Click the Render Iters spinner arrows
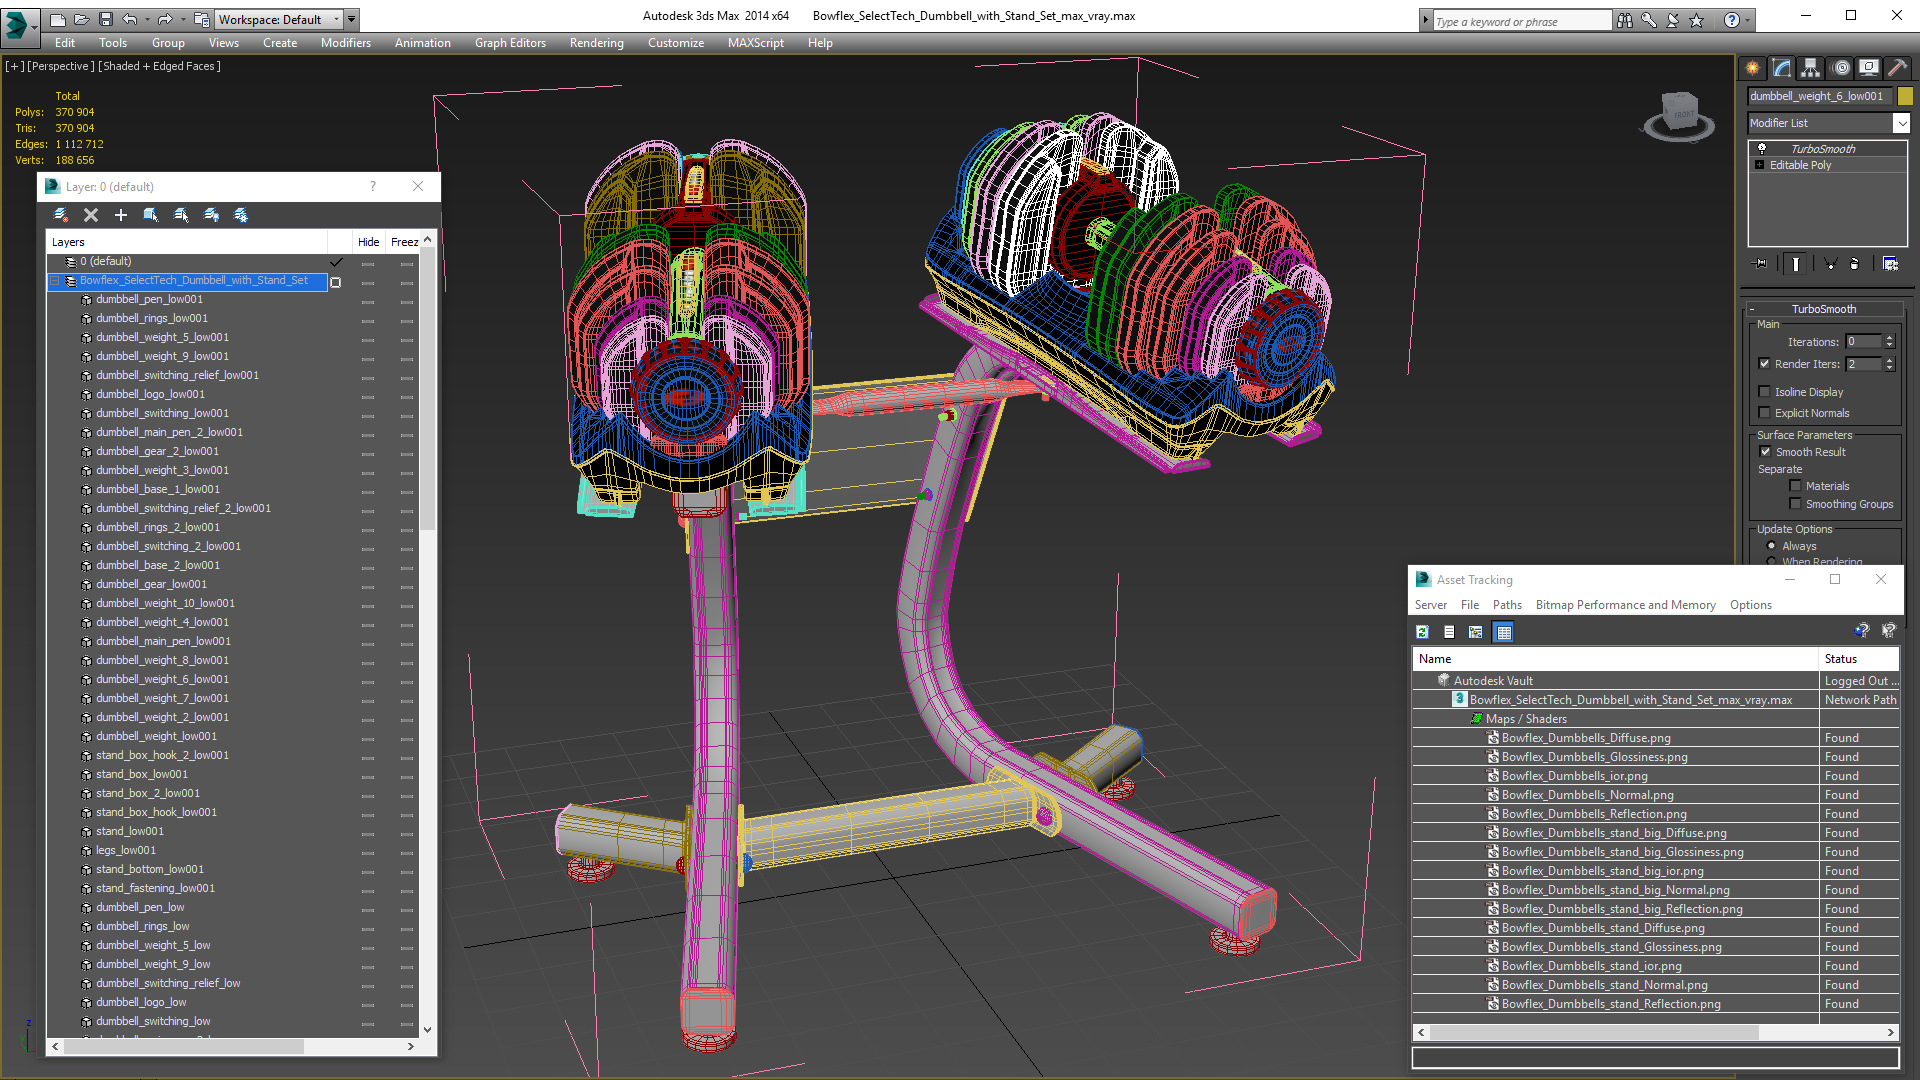Screen dimensions: 1920x1080 (1889, 364)
